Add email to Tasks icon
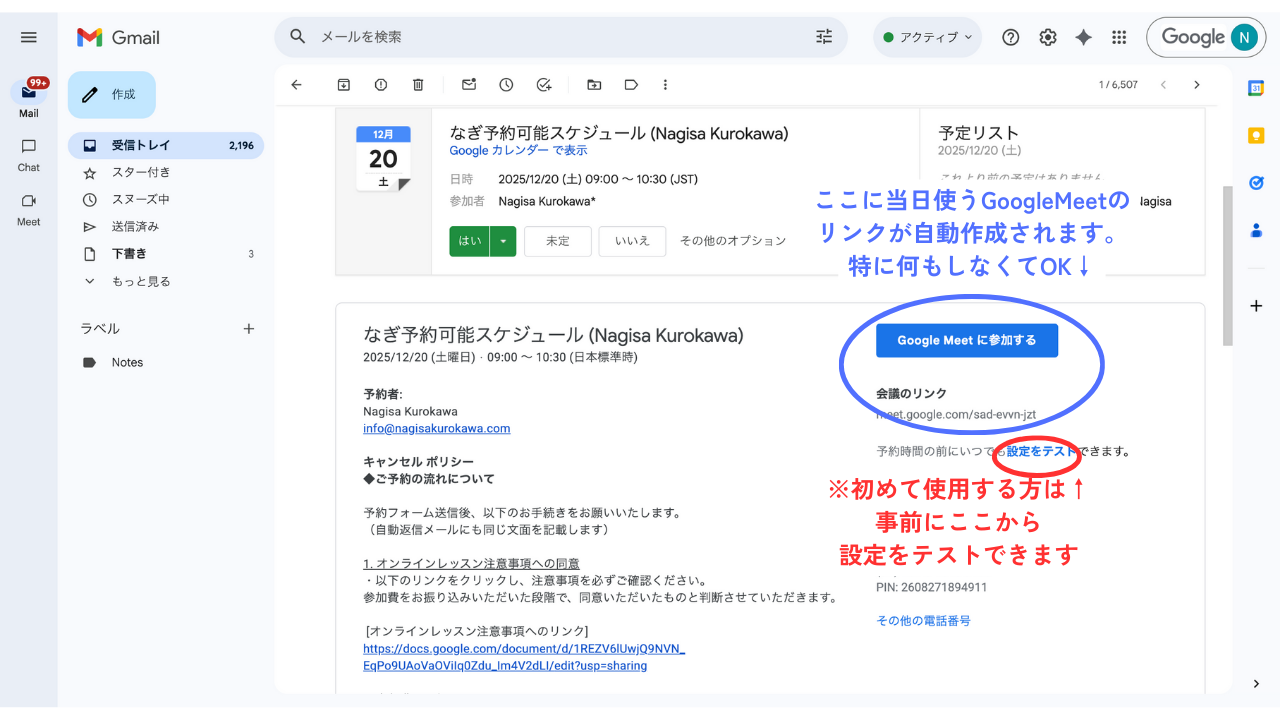Screen dimensions: 1280x720 tap(544, 85)
